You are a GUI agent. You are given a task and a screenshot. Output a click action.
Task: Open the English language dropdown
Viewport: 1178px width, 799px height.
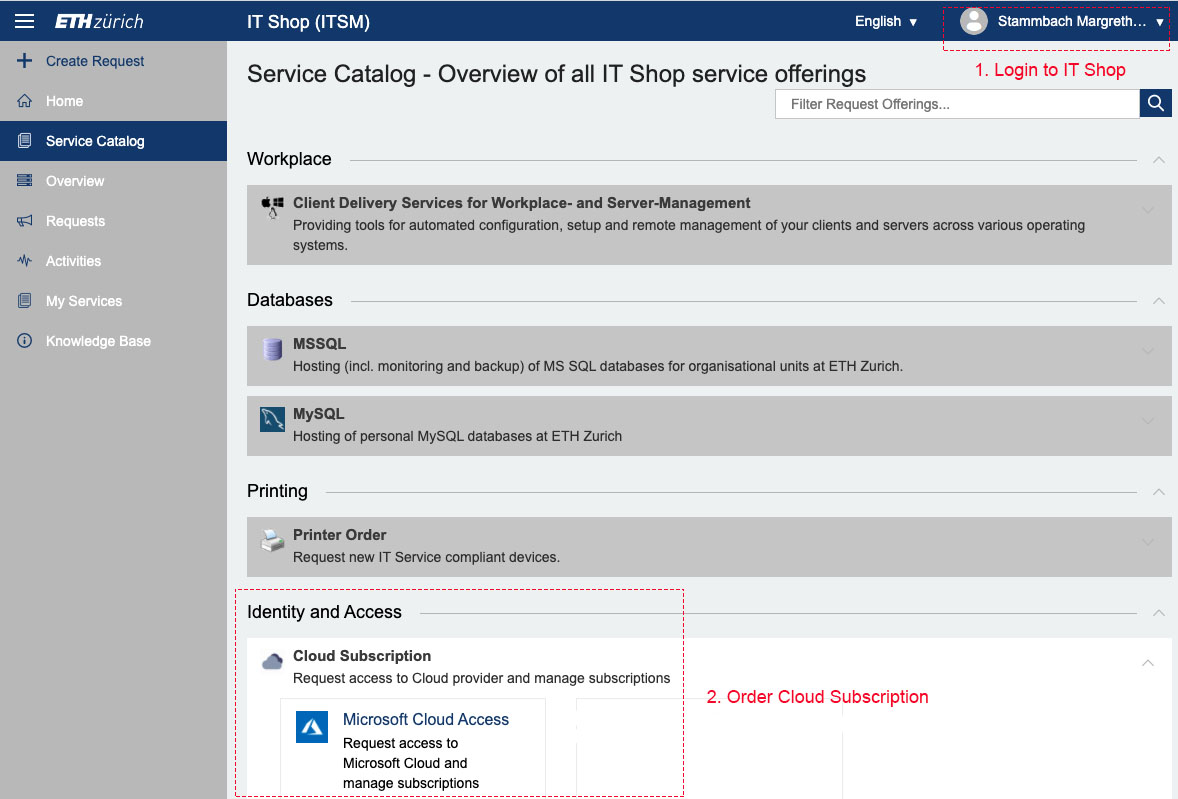886,21
